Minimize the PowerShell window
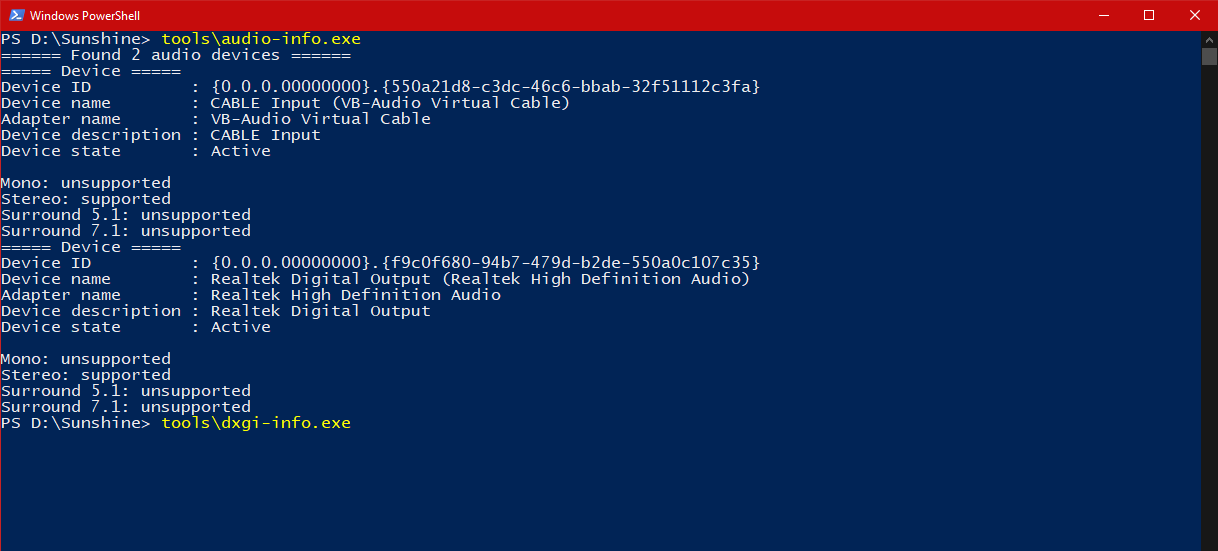Viewport: 1218px width, 551px height. pyautogui.click(x=1103, y=15)
